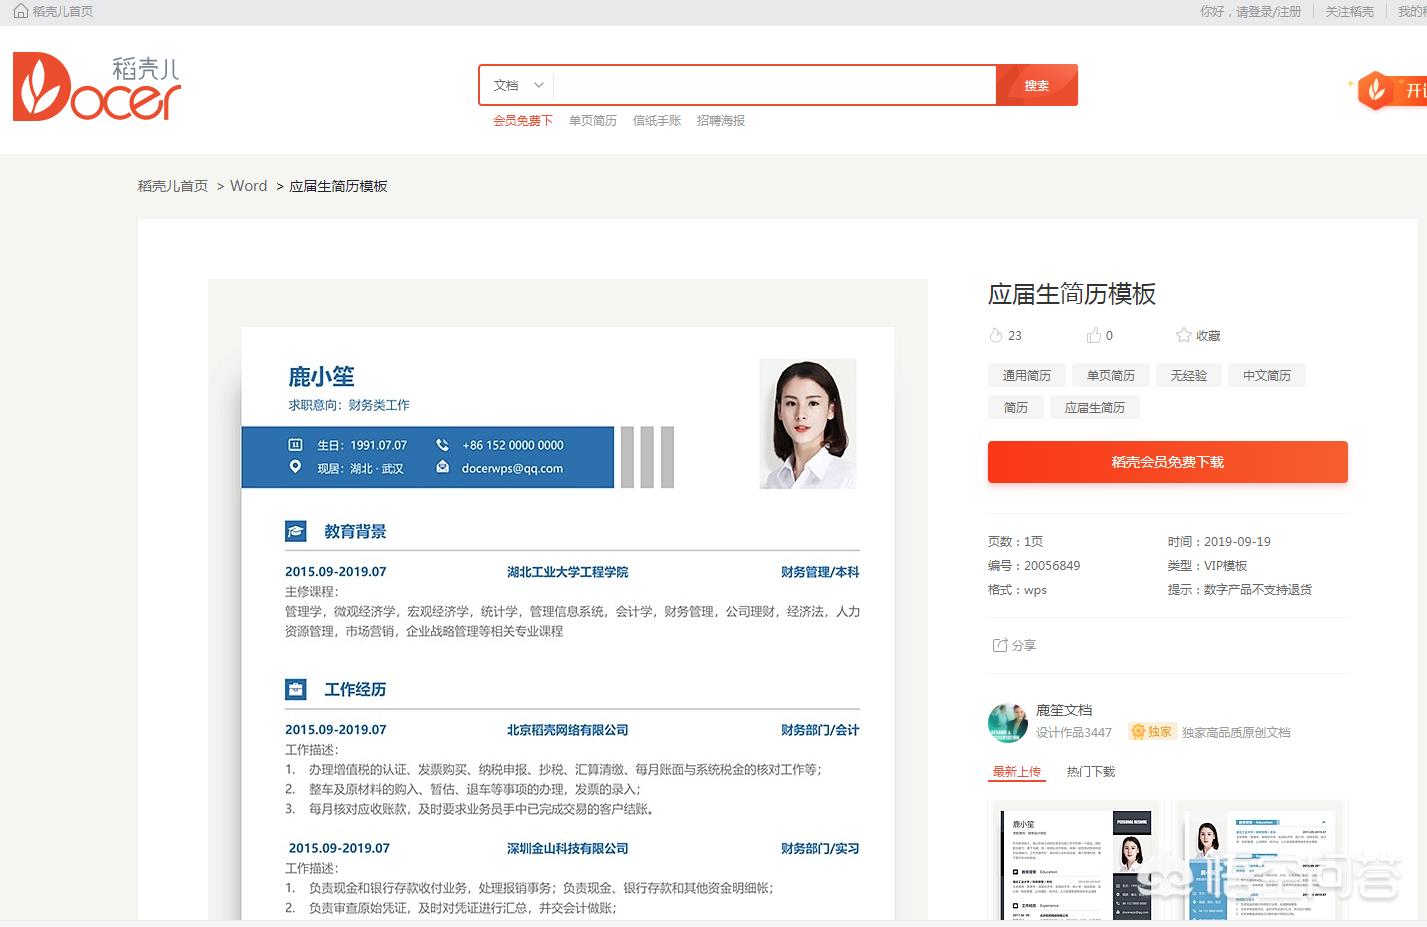Select the 无经验 tag
The width and height of the screenshot is (1427, 927).
click(x=1189, y=375)
